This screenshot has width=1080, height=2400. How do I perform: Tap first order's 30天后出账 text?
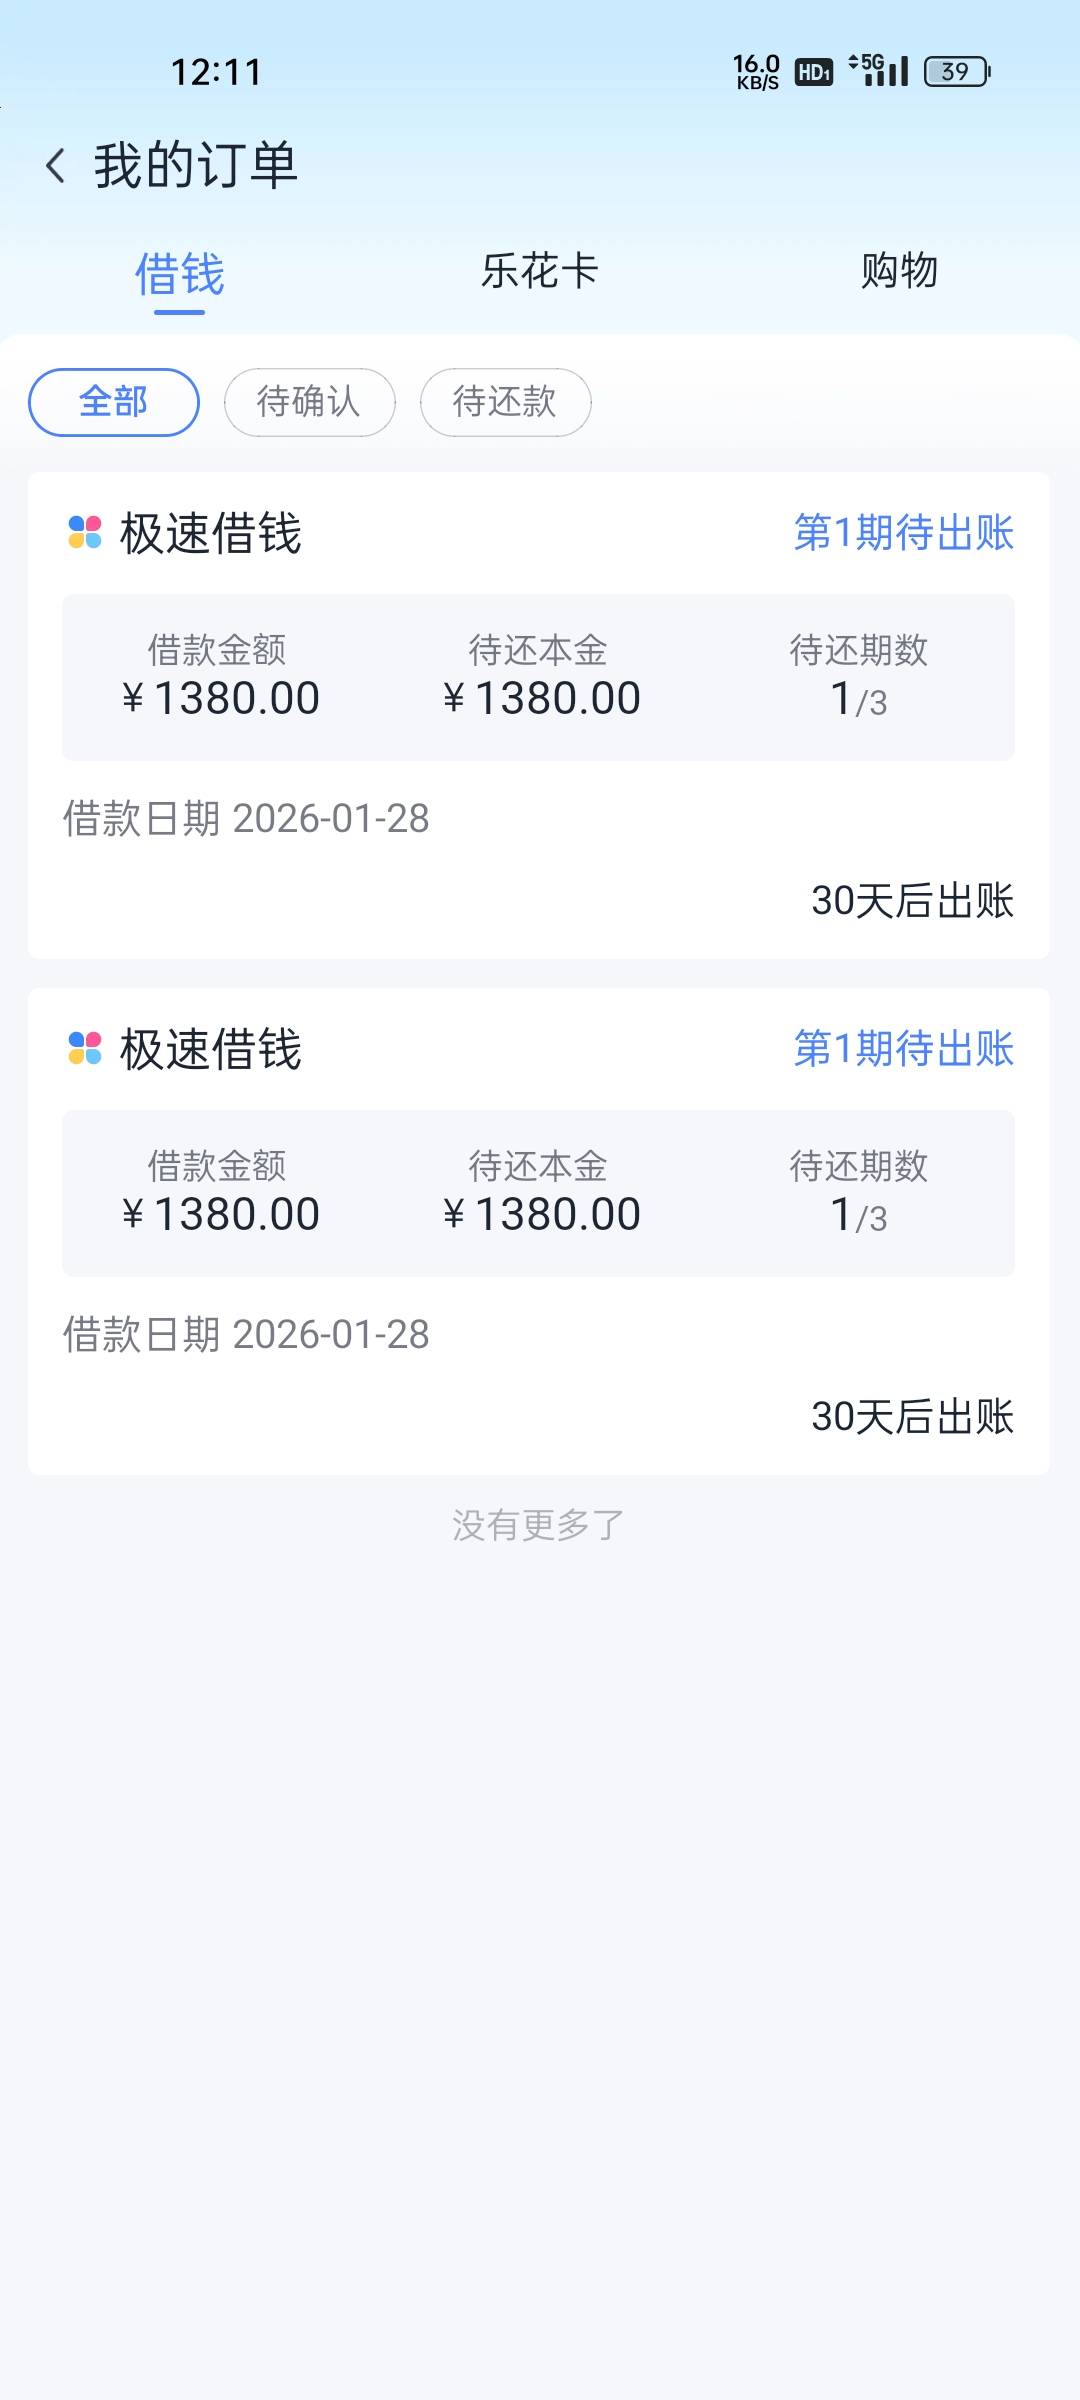912,900
